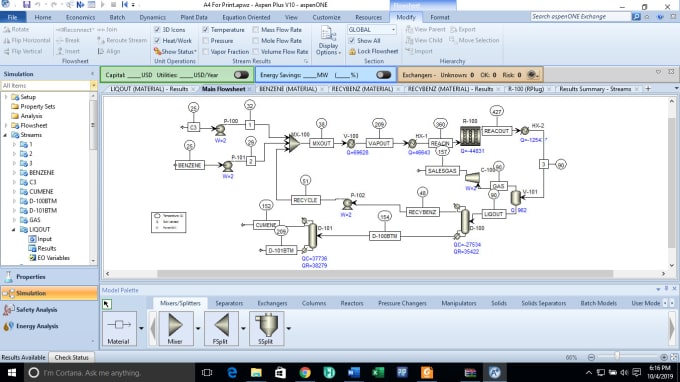Toggle the Show All checkbox
The image size is (680, 382).
(352, 40)
